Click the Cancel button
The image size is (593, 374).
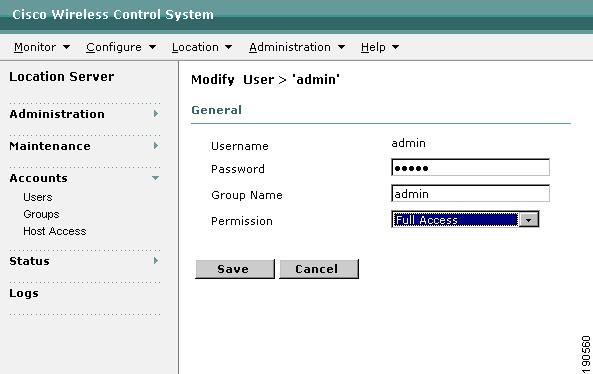point(319,269)
